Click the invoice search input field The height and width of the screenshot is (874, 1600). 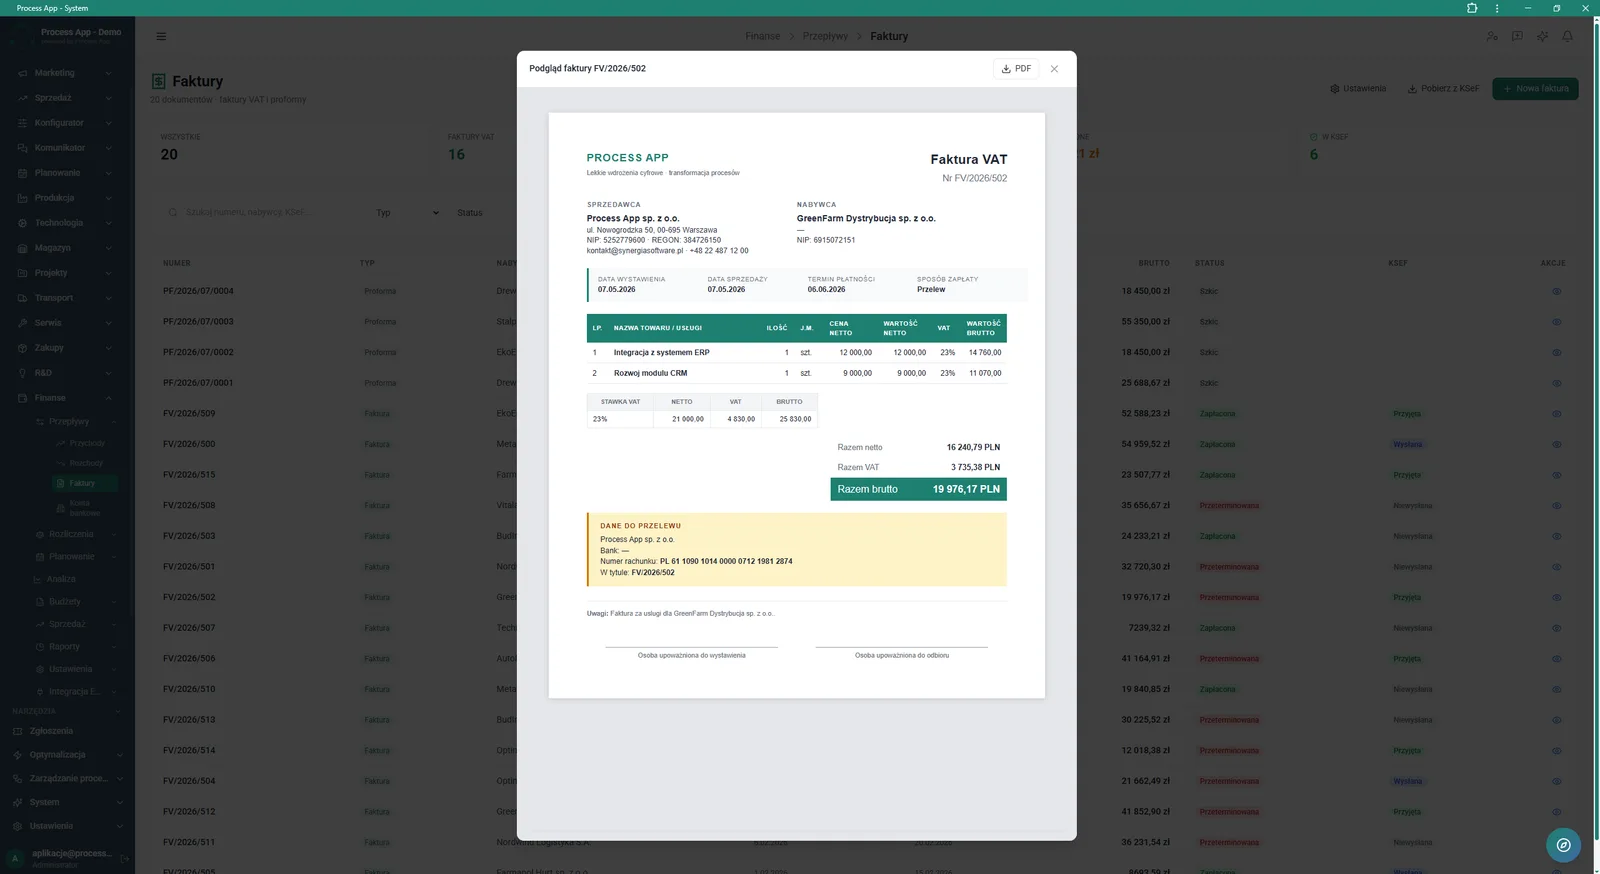tap(260, 212)
